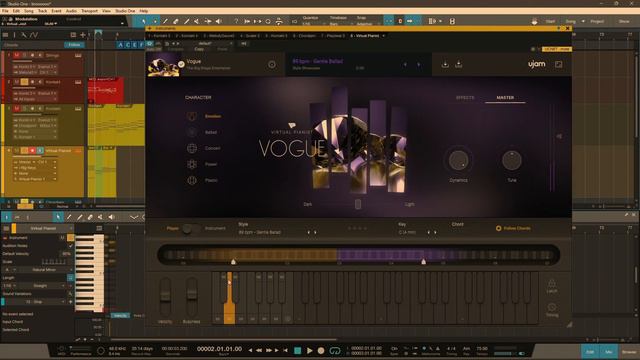Screen dimensions: 640x360
Task: Click the Tune knob
Action: click(x=512, y=160)
